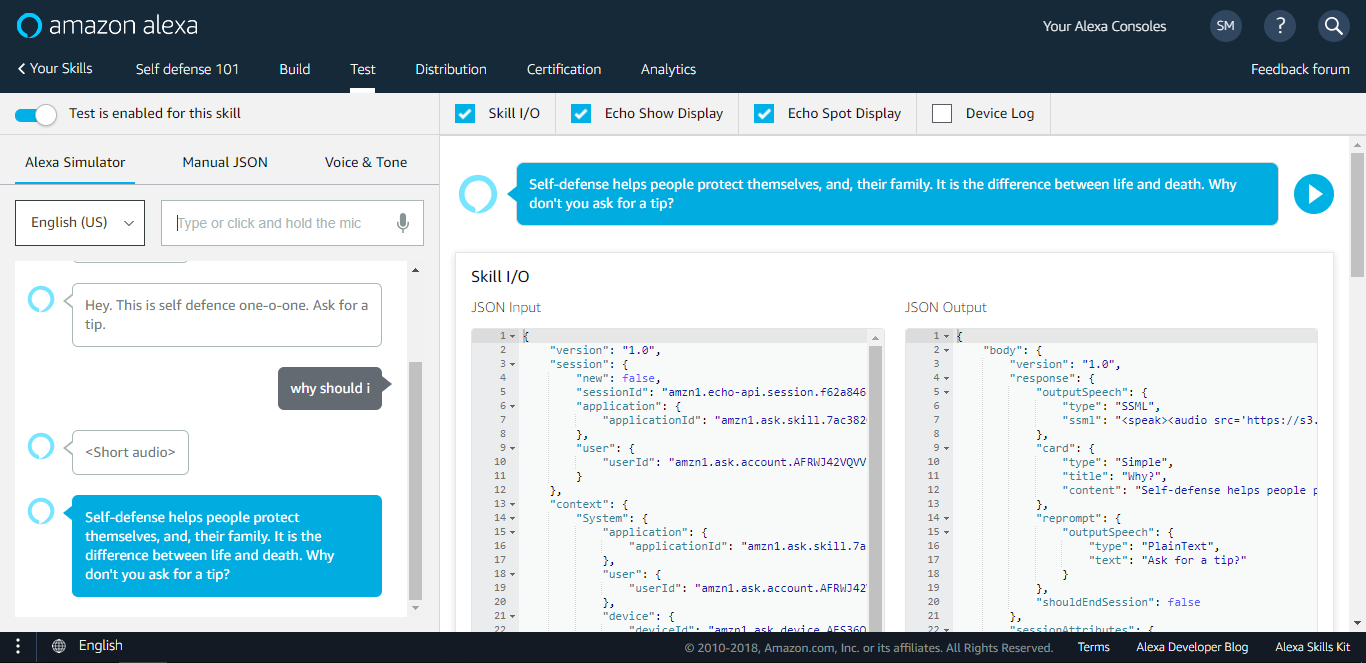Image resolution: width=1366 pixels, height=663 pixels.
Task: Uncheck the Skill I/O checkbox
Action: click(x=465, y=113)
